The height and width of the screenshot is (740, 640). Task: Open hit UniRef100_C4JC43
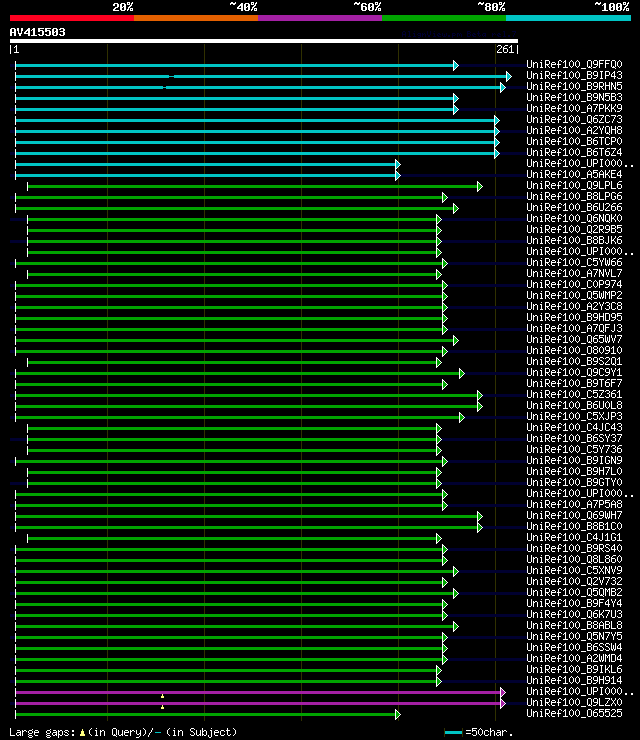[x=574, y=428]
